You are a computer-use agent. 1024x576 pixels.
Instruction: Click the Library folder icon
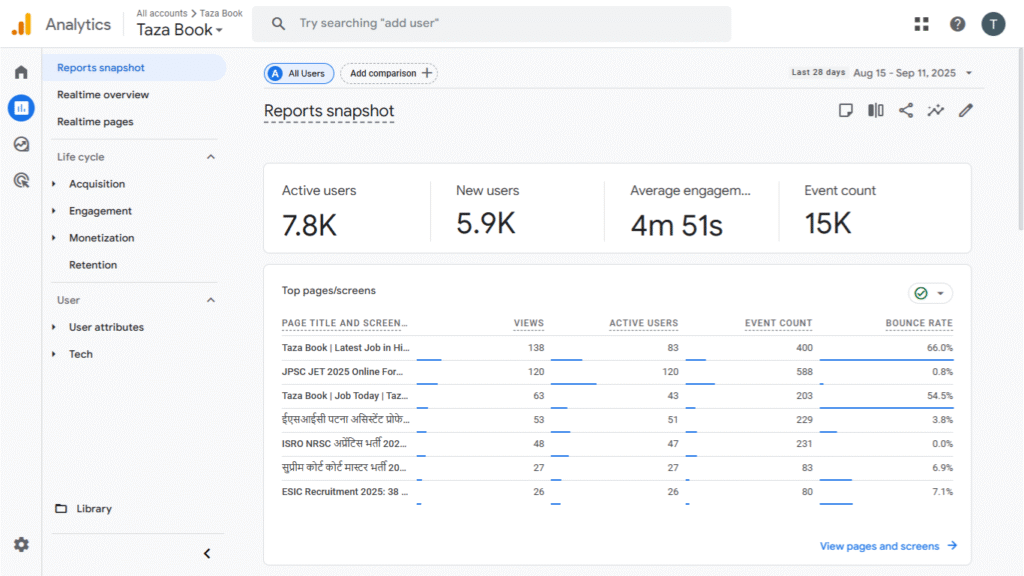coord(61,509)
